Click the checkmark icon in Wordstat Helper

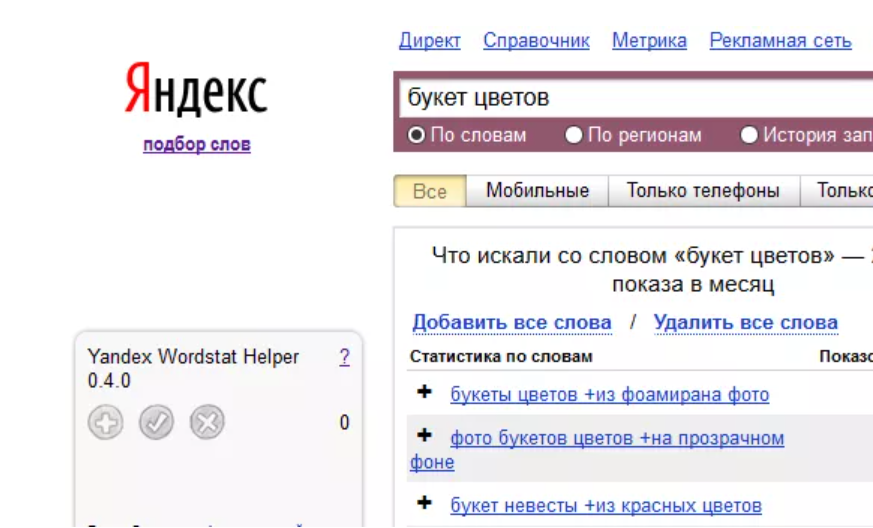156,422
